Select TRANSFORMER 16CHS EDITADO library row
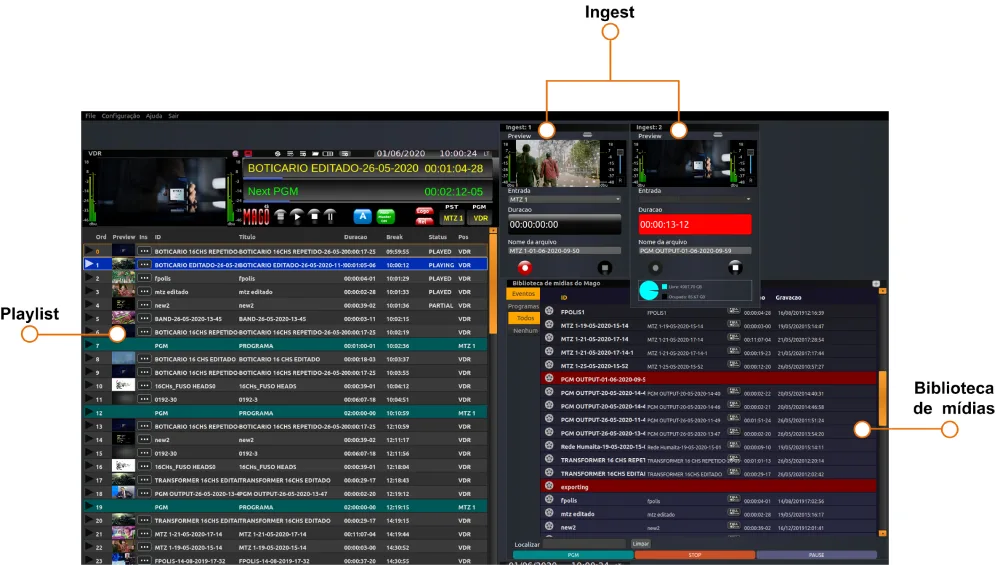 [709, 473]
